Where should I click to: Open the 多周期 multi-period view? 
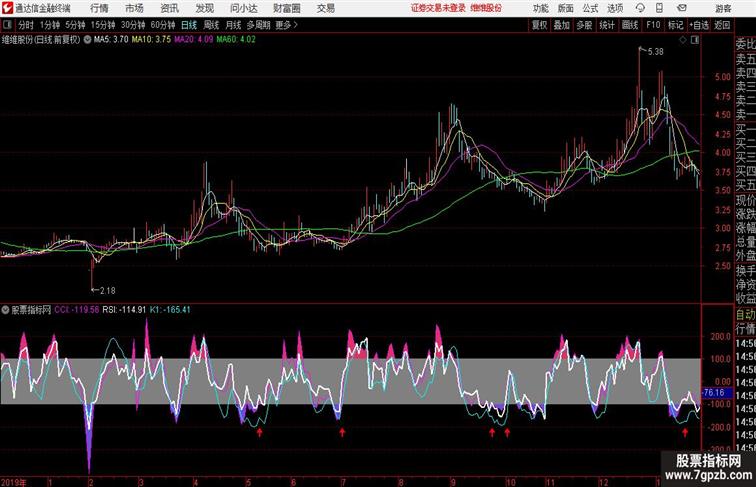click(x=258, y=25)
